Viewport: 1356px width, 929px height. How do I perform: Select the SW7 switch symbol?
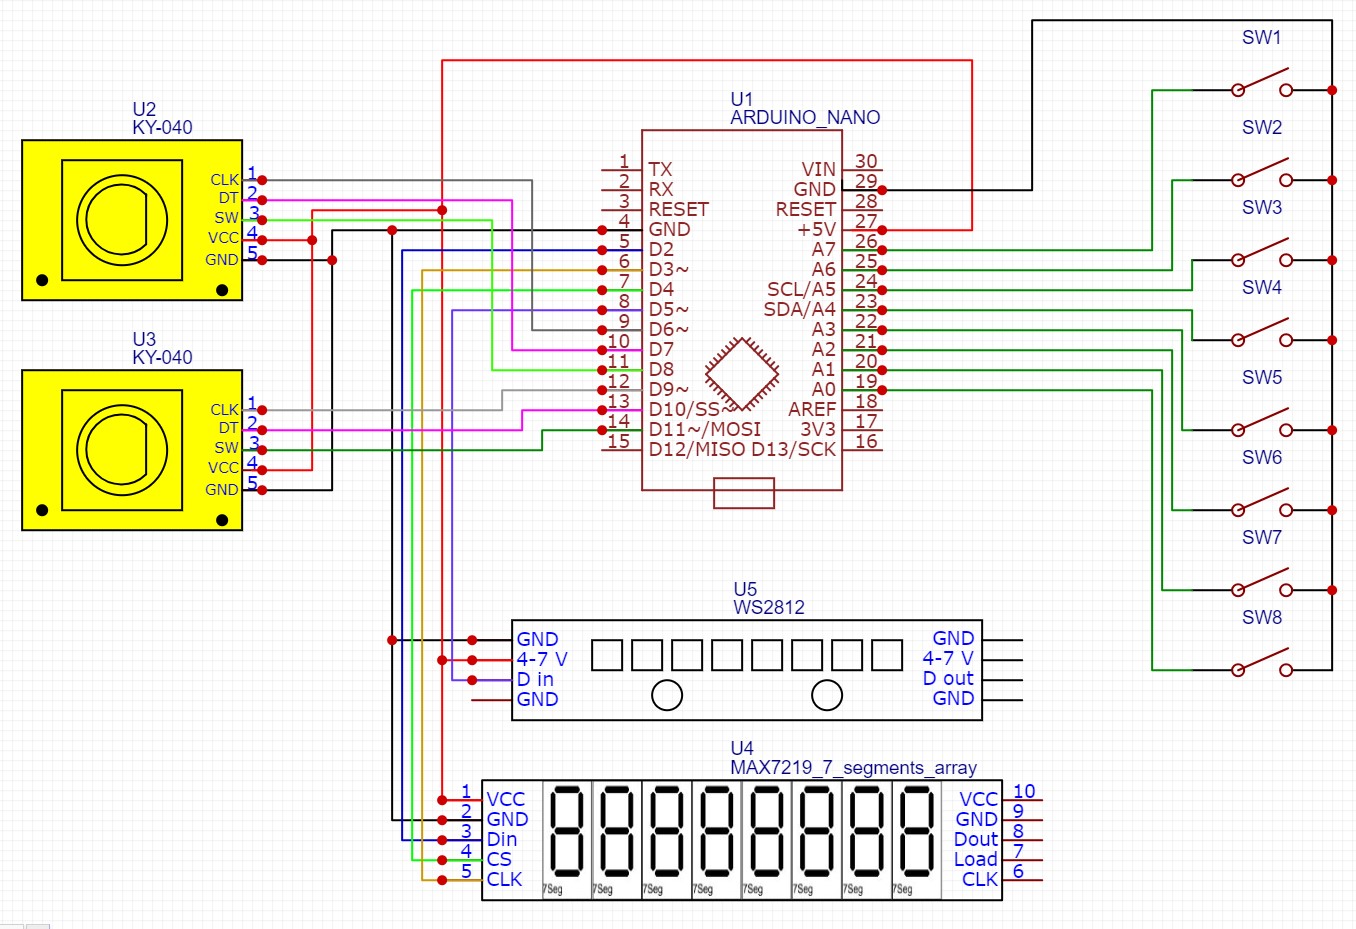(x=1262, y=584)
